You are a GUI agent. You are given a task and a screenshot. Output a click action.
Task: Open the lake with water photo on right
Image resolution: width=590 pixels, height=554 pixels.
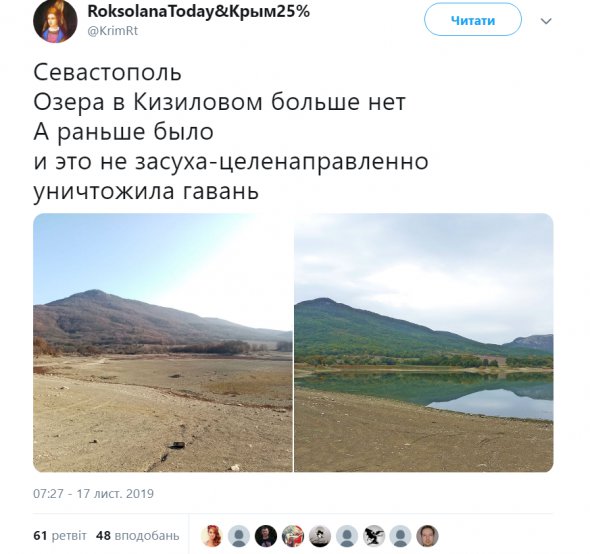(424, 342)
